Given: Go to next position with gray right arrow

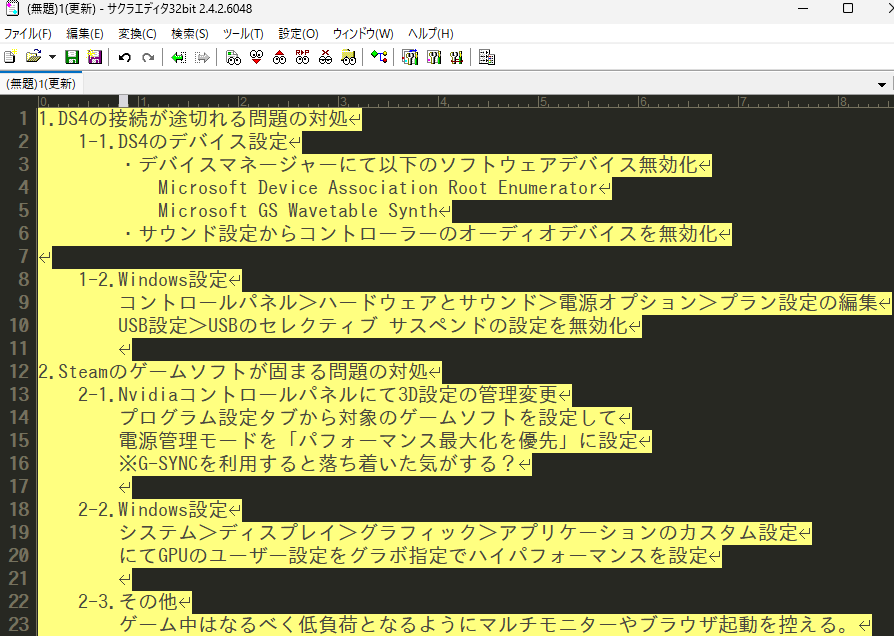Looking at the screenshot, I should (202, 57).
